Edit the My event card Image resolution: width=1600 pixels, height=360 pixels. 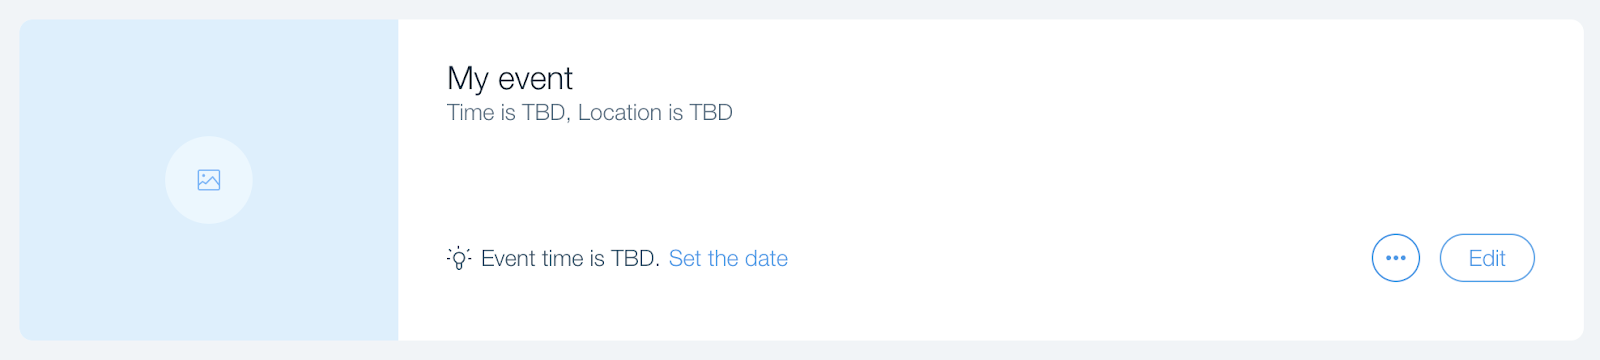(x=1487, y=258)
